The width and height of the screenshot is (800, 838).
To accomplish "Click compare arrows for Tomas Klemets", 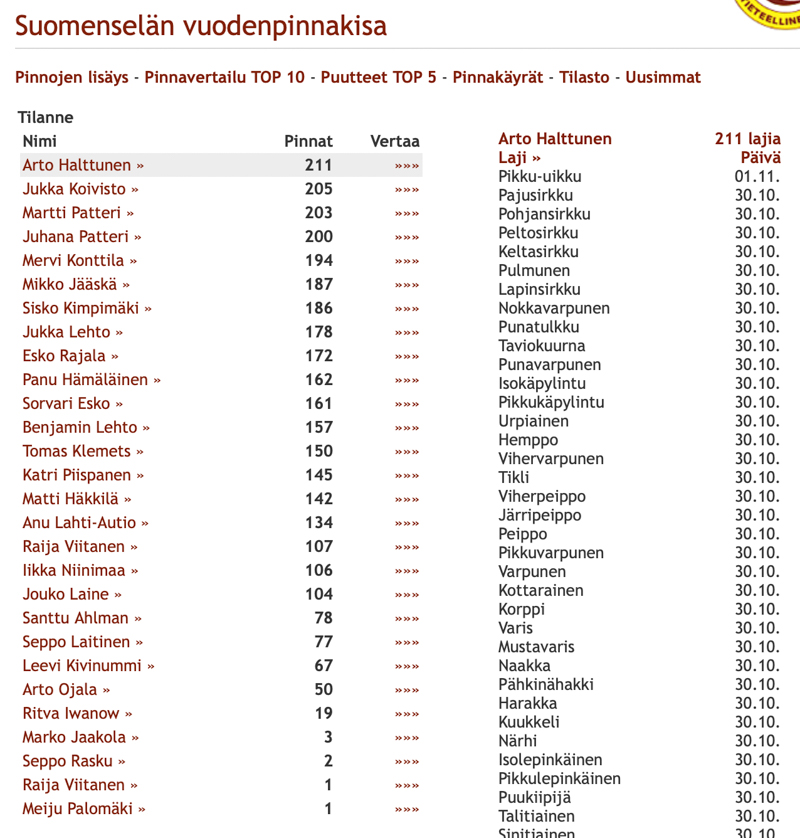I will click(406, 452).
